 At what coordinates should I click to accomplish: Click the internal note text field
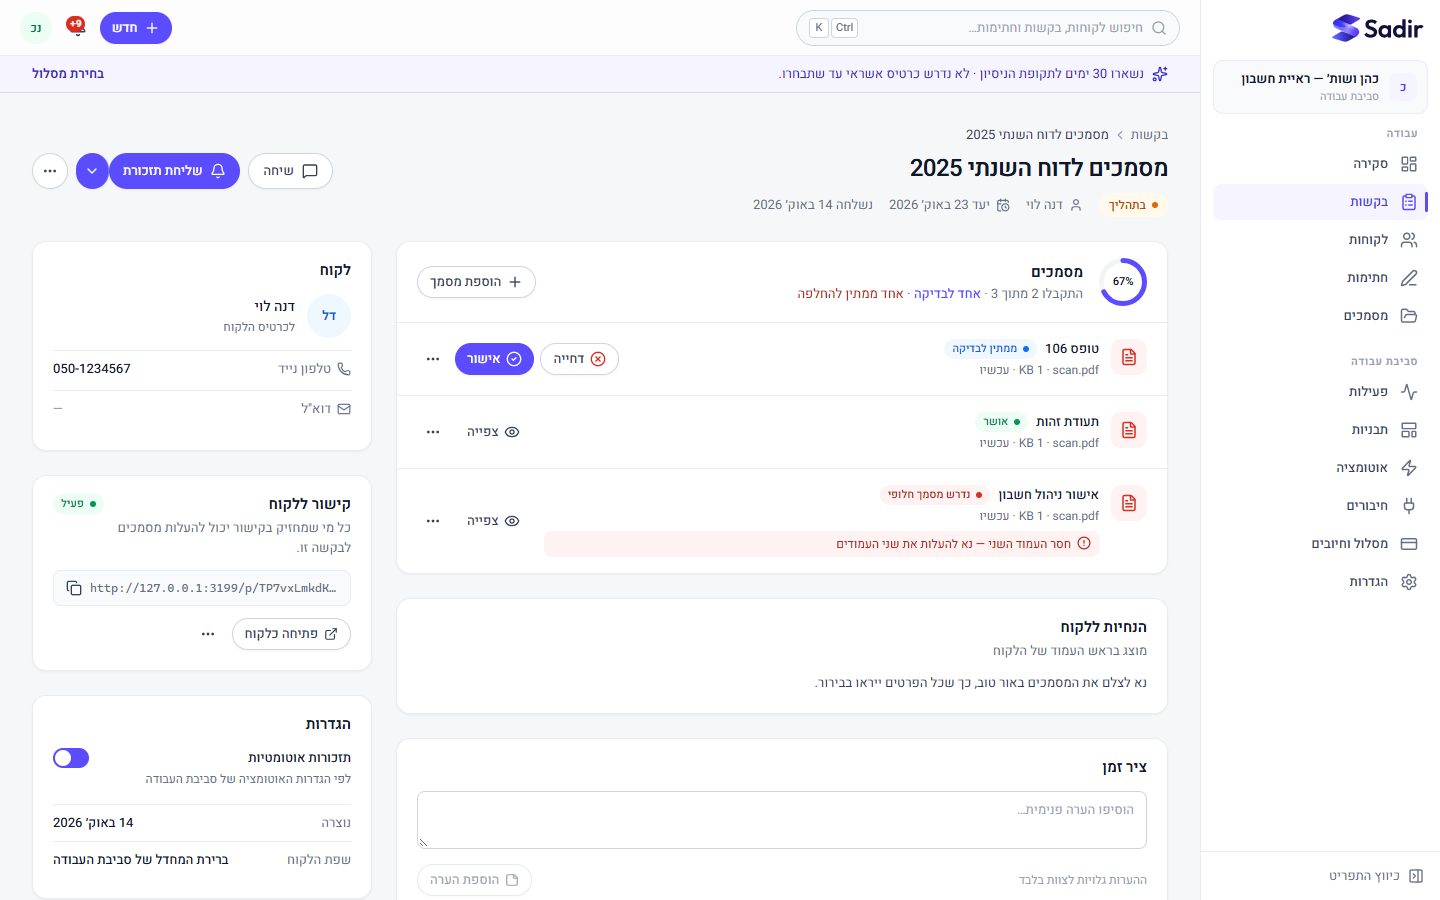[x=782, y=820]
